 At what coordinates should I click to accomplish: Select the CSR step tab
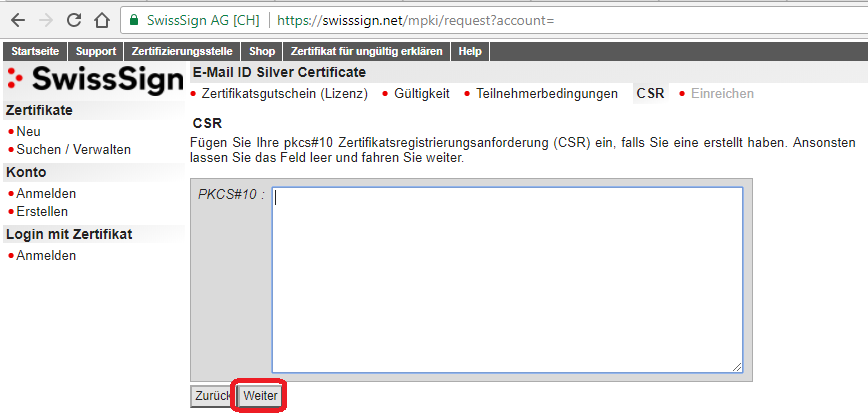[x=650, y=94]
